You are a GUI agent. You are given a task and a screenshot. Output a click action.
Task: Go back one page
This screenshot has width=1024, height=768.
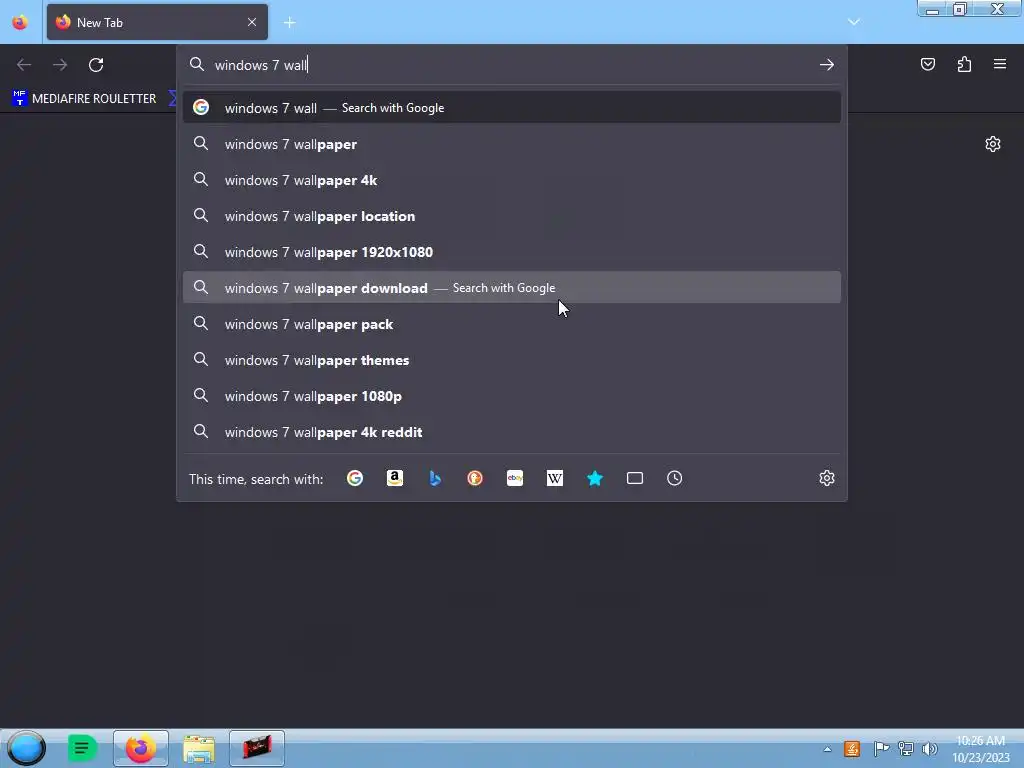24,65
